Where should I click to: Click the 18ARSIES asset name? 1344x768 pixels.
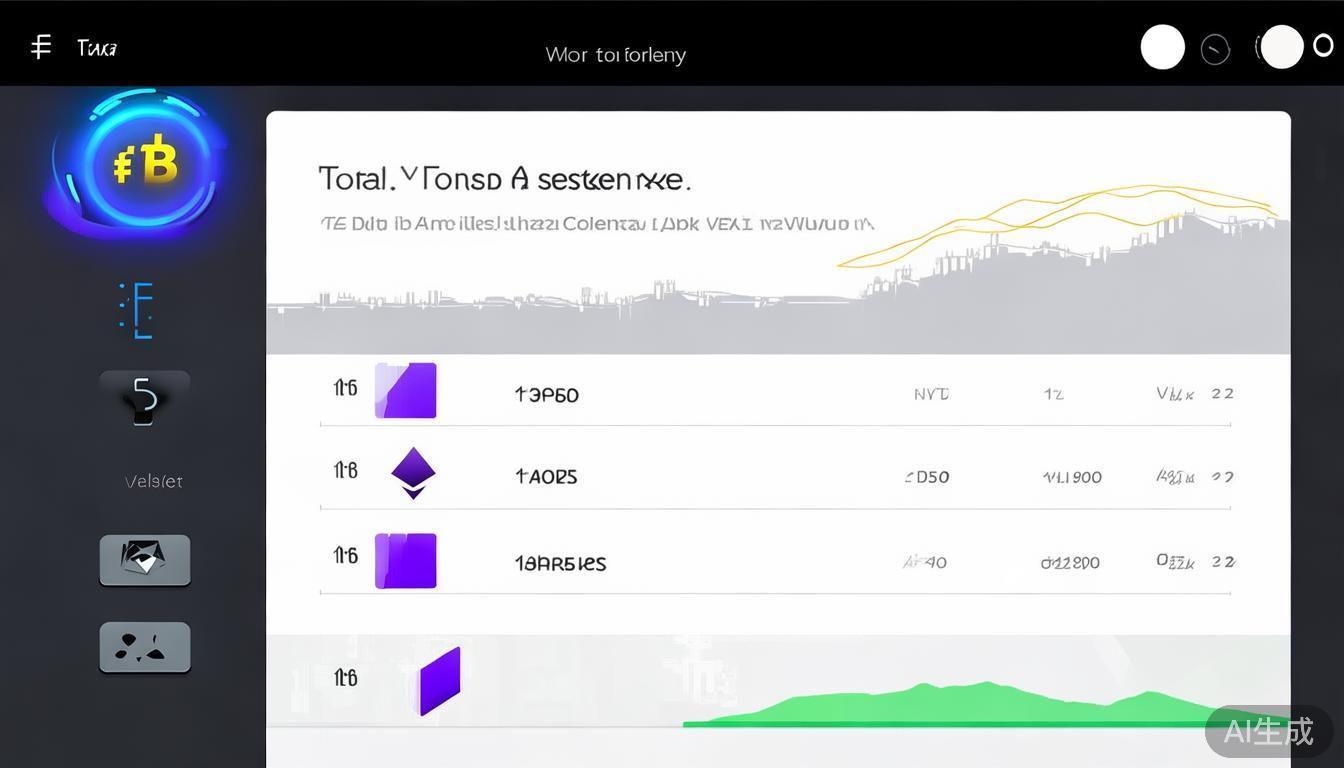point(560,563)
